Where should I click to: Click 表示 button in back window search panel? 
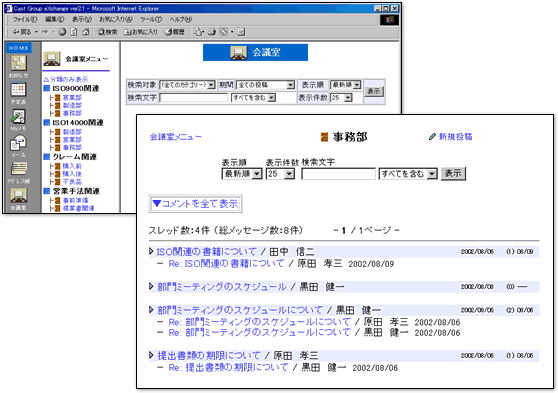[374, 91]
